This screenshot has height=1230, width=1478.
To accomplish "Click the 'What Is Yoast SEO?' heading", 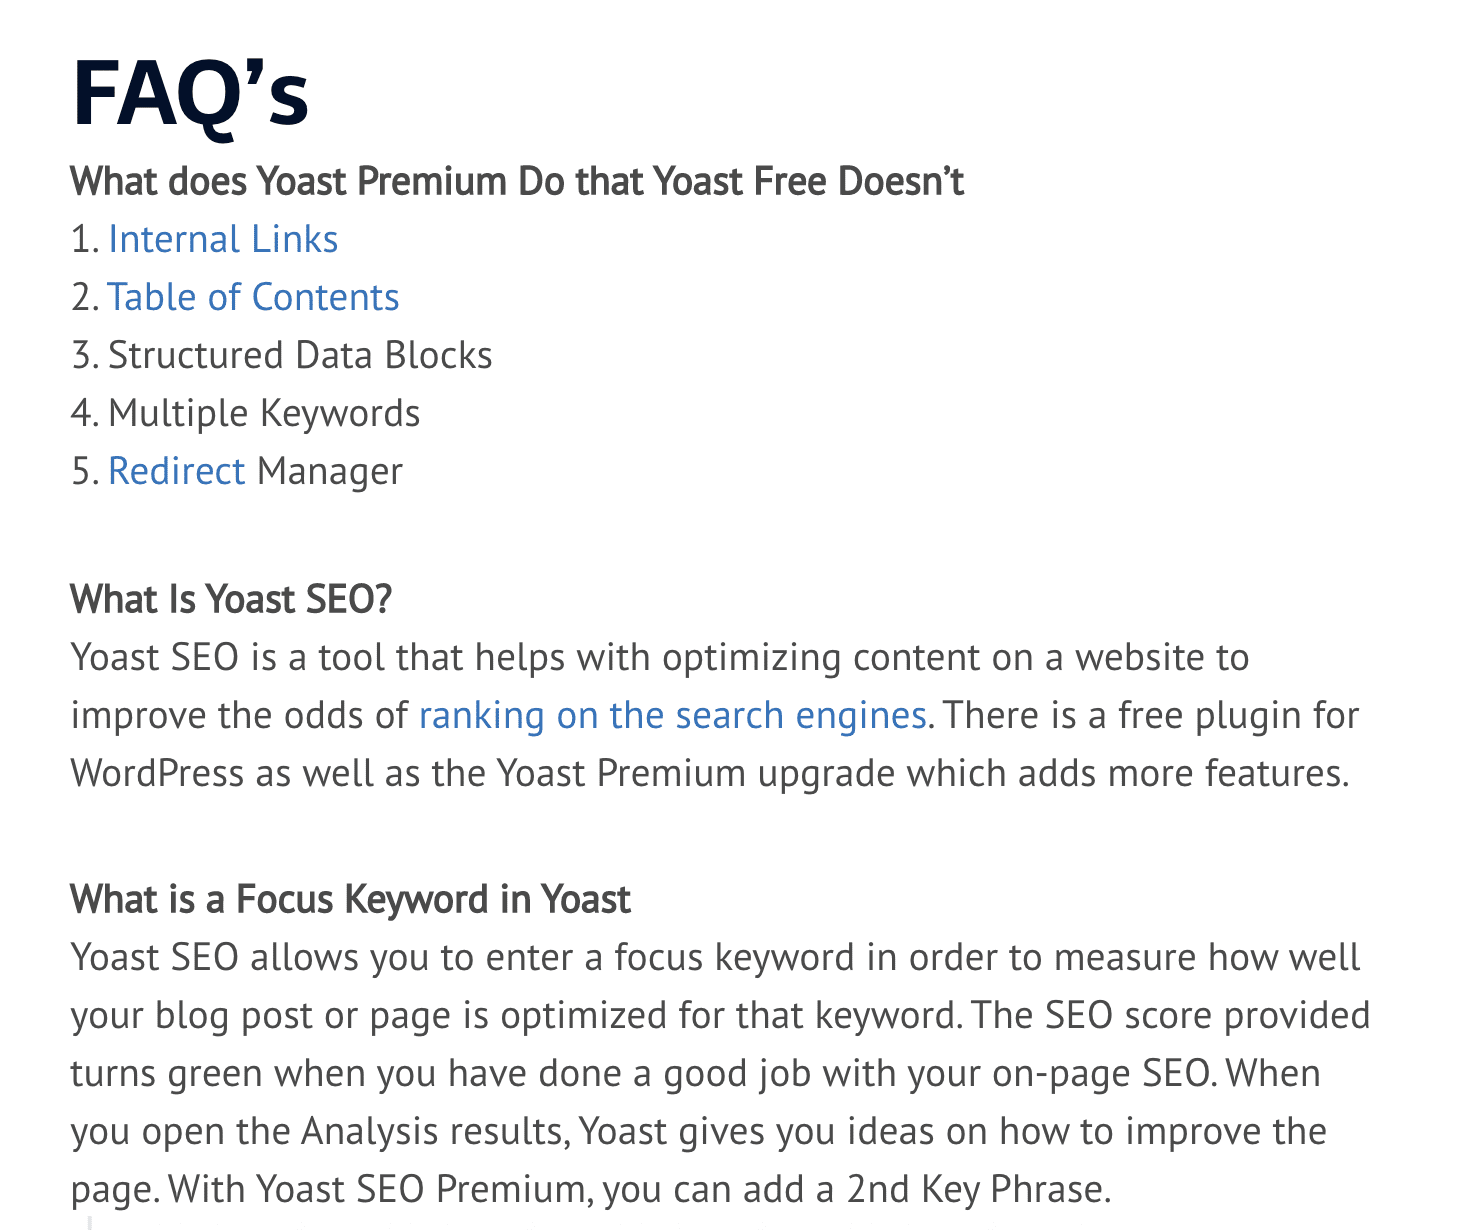I will click(x=231, y=600).
